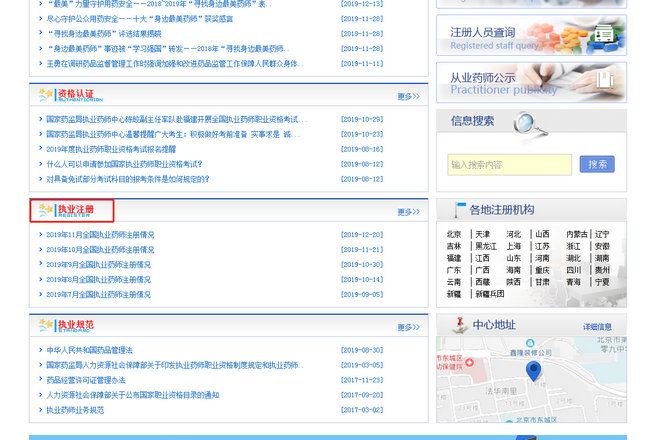Open 中华人民共和国药品管理法 article
This screenshot has width=650, height=440.
click(89, 350)
